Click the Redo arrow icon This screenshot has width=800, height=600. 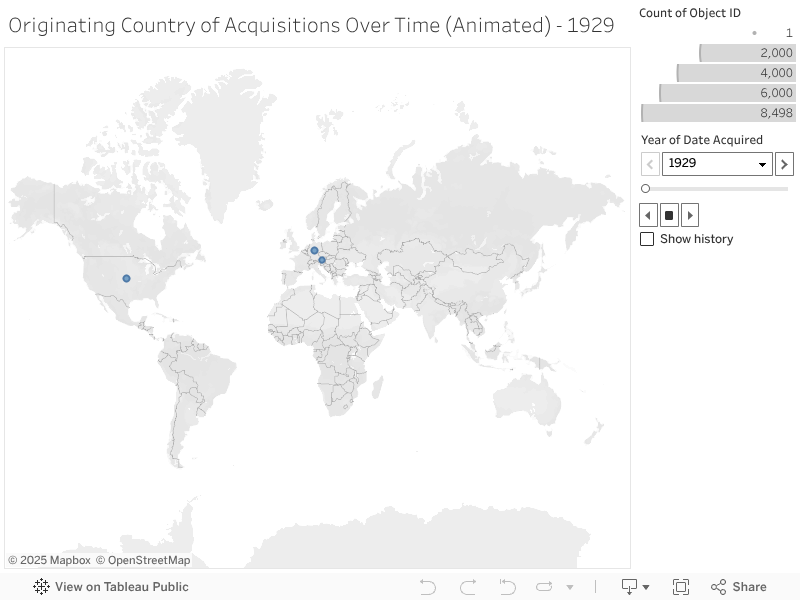468,587
